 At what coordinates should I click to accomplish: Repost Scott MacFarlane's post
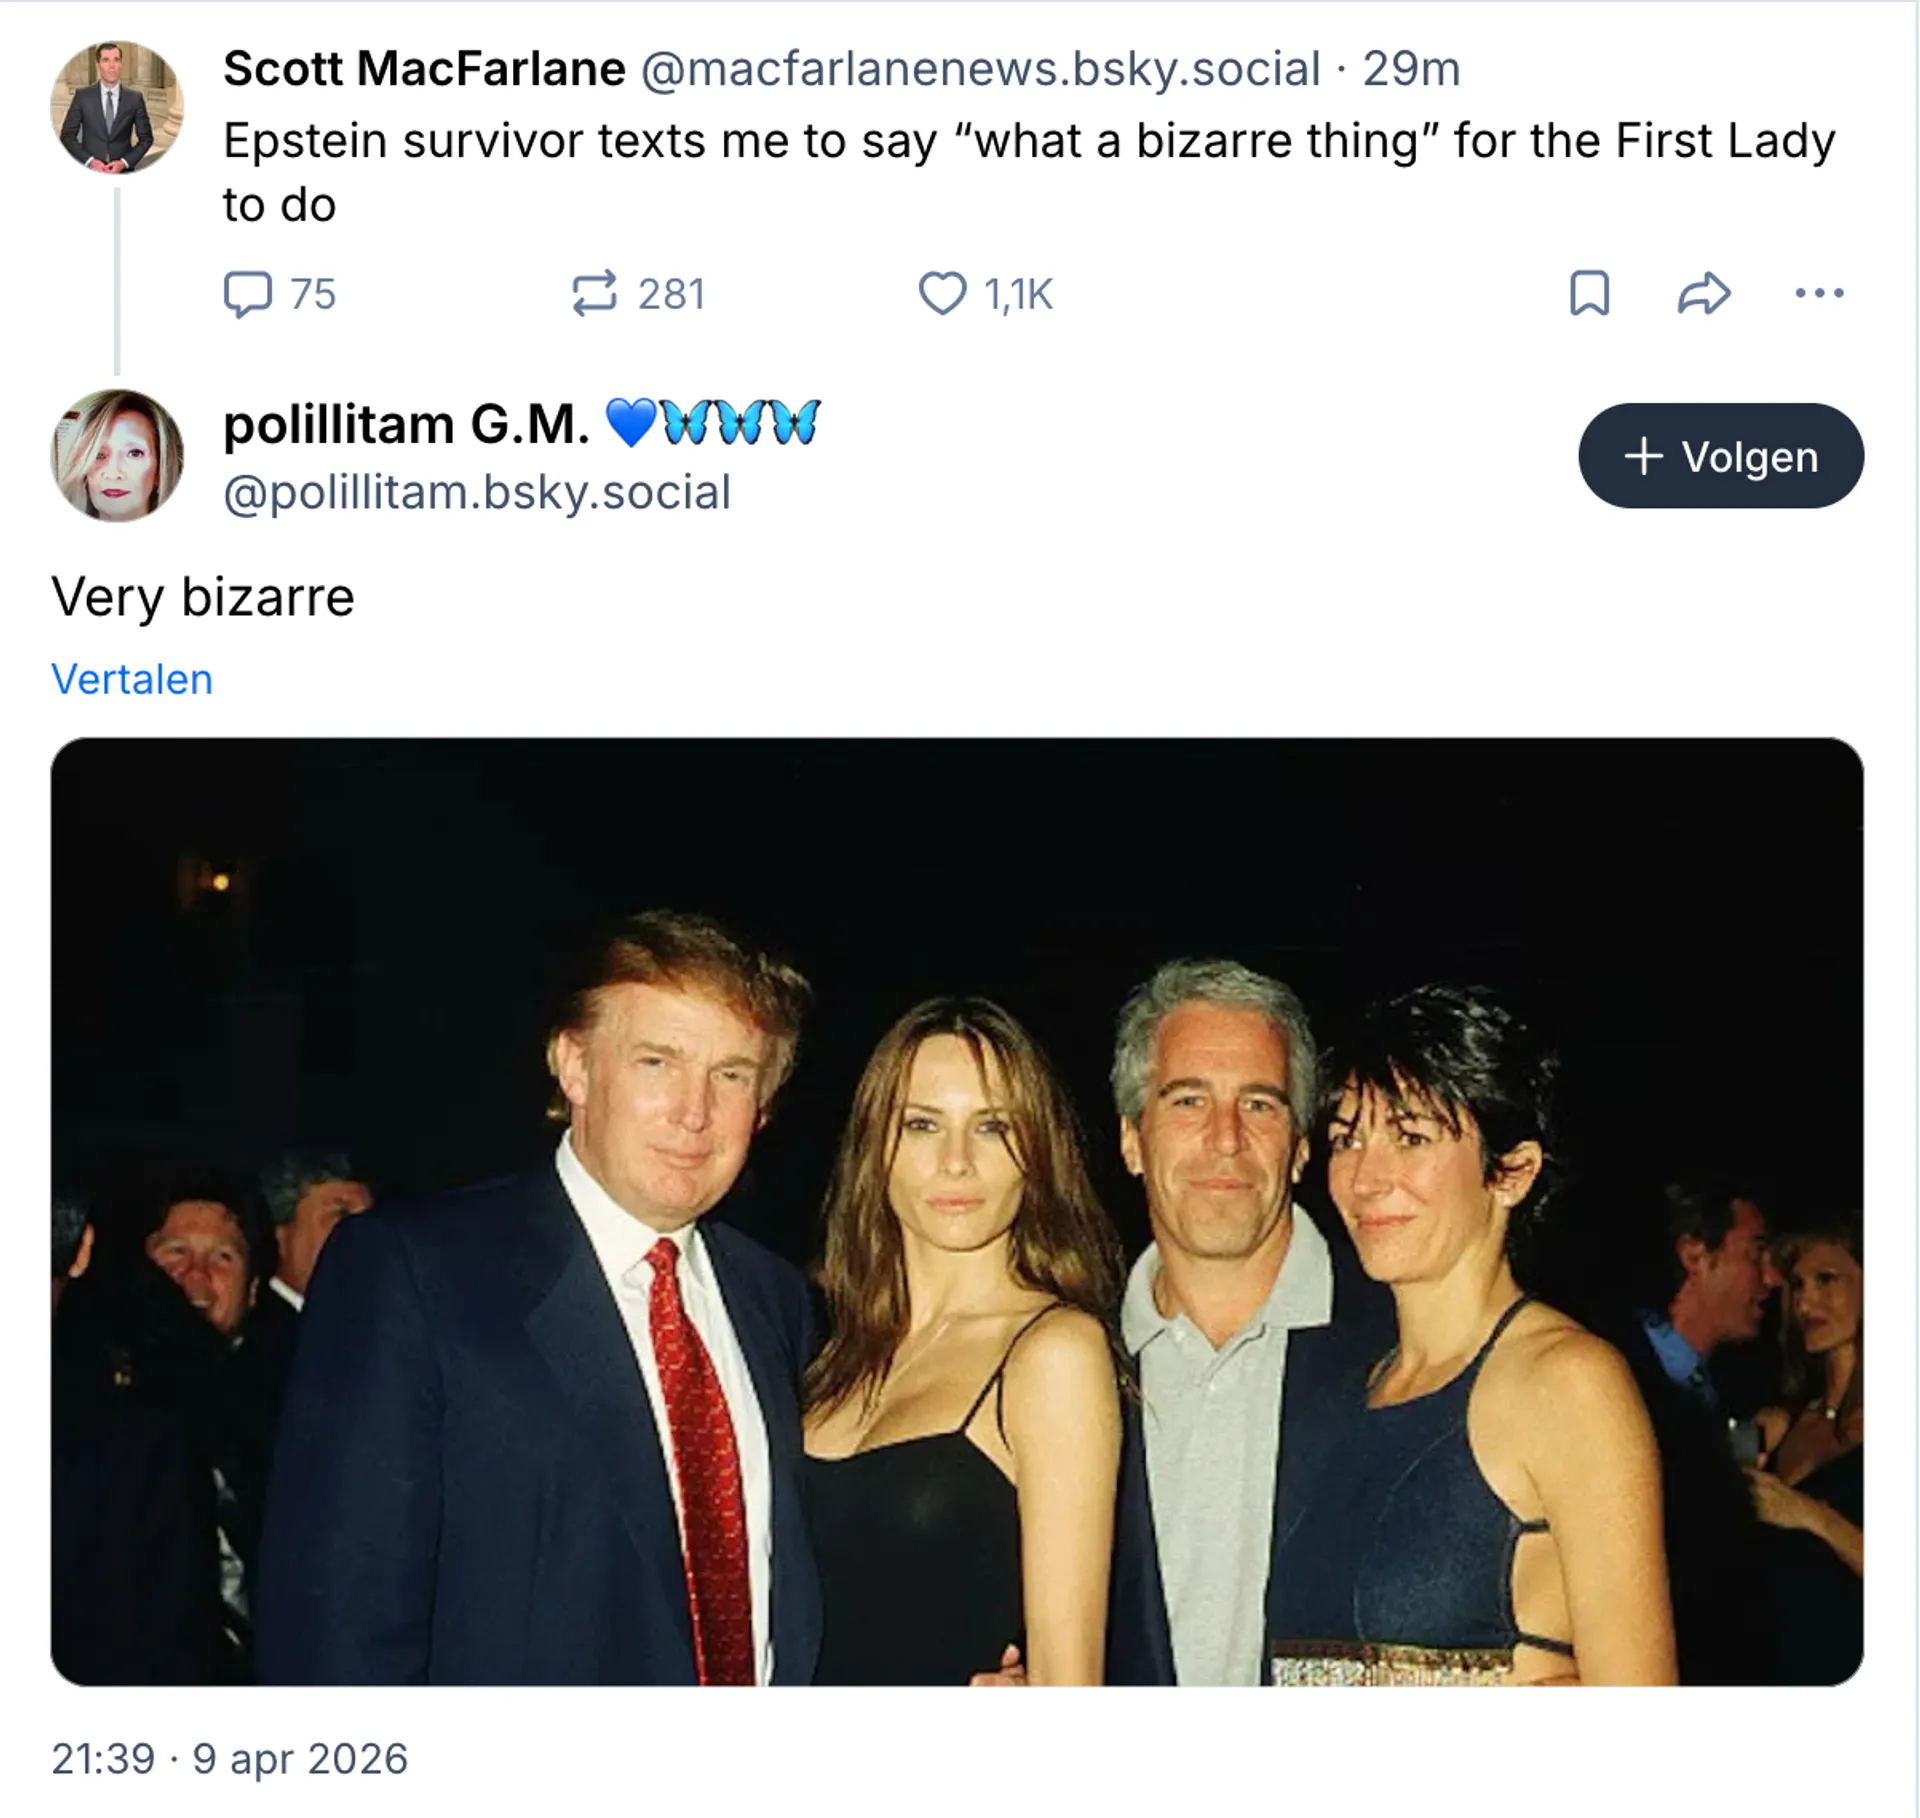point(594,294)
